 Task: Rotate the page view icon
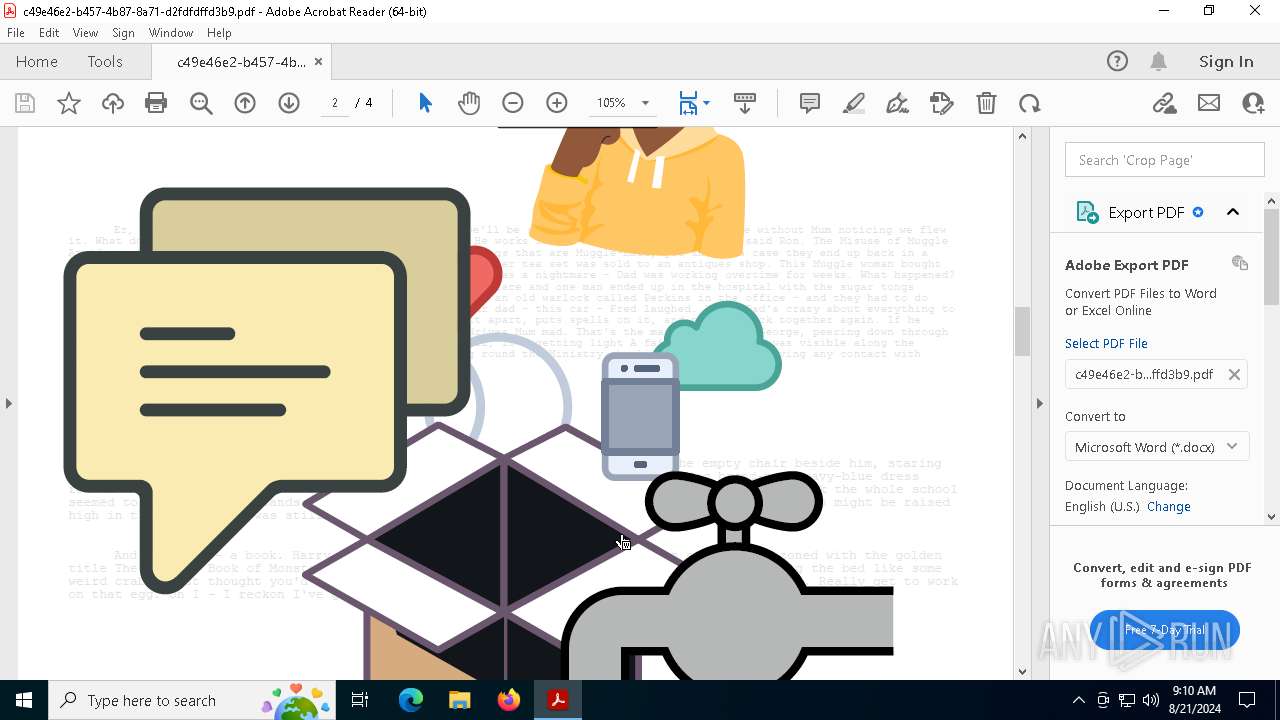pyautogui.click(x=1030, y=103)
